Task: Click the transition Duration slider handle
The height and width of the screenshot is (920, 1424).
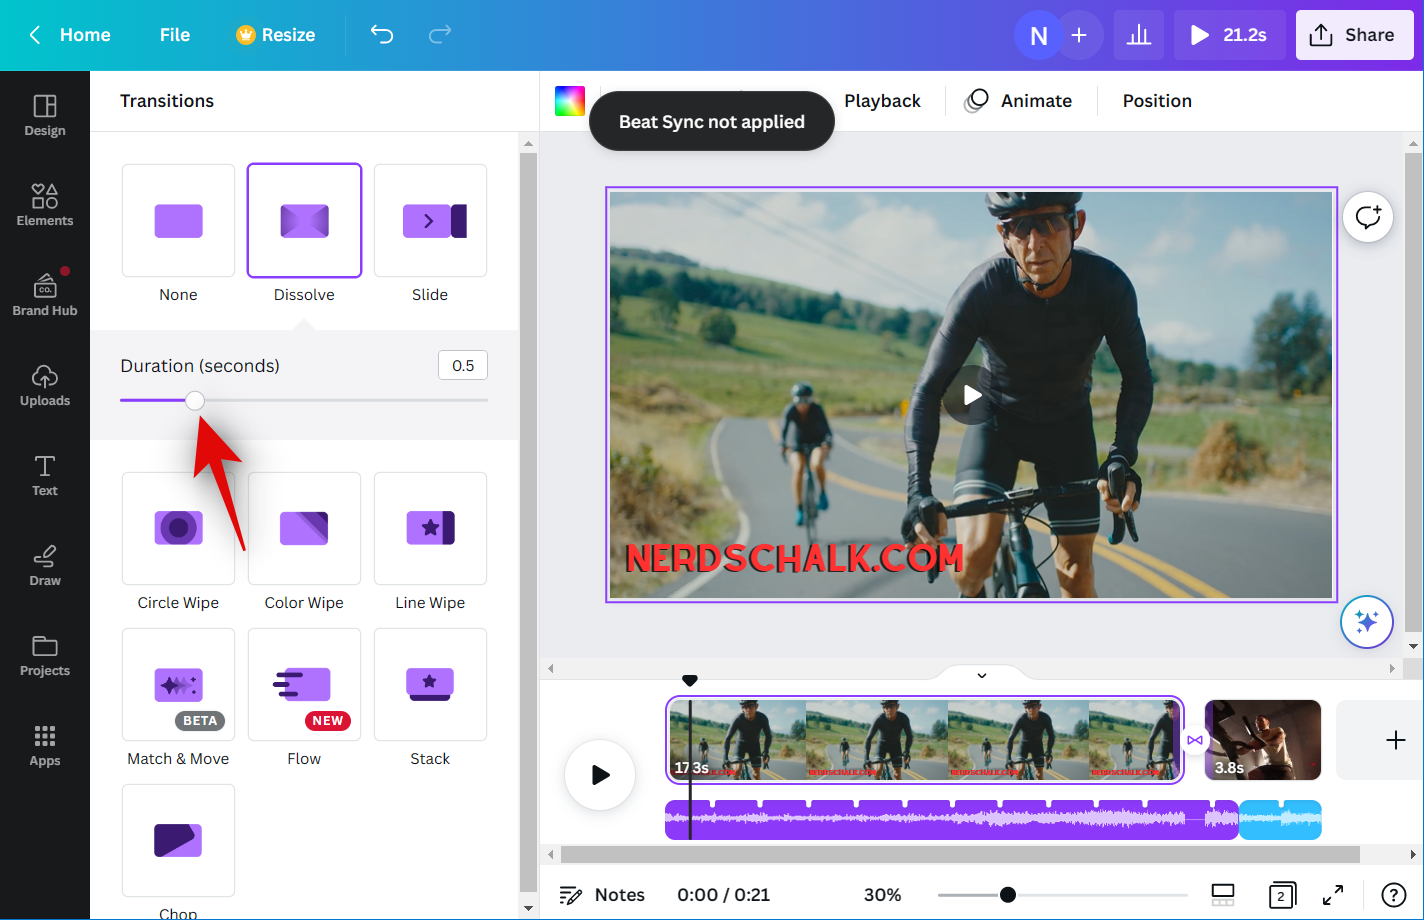Action: coord(195,401)
